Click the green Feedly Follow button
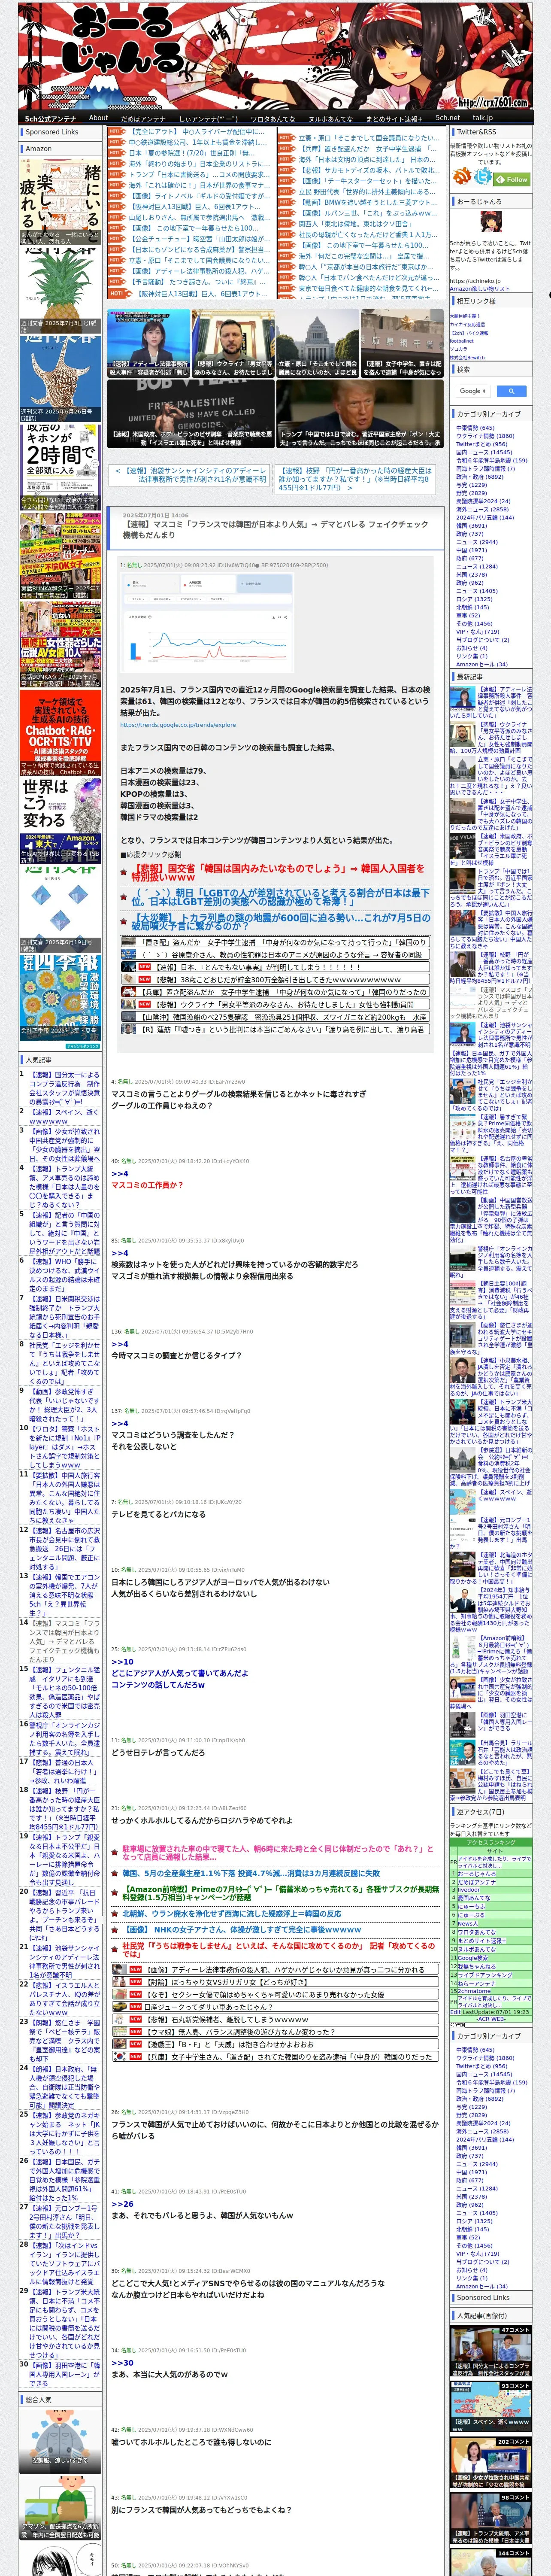This screenshot has height=2576, width=551. pos(512,179)
